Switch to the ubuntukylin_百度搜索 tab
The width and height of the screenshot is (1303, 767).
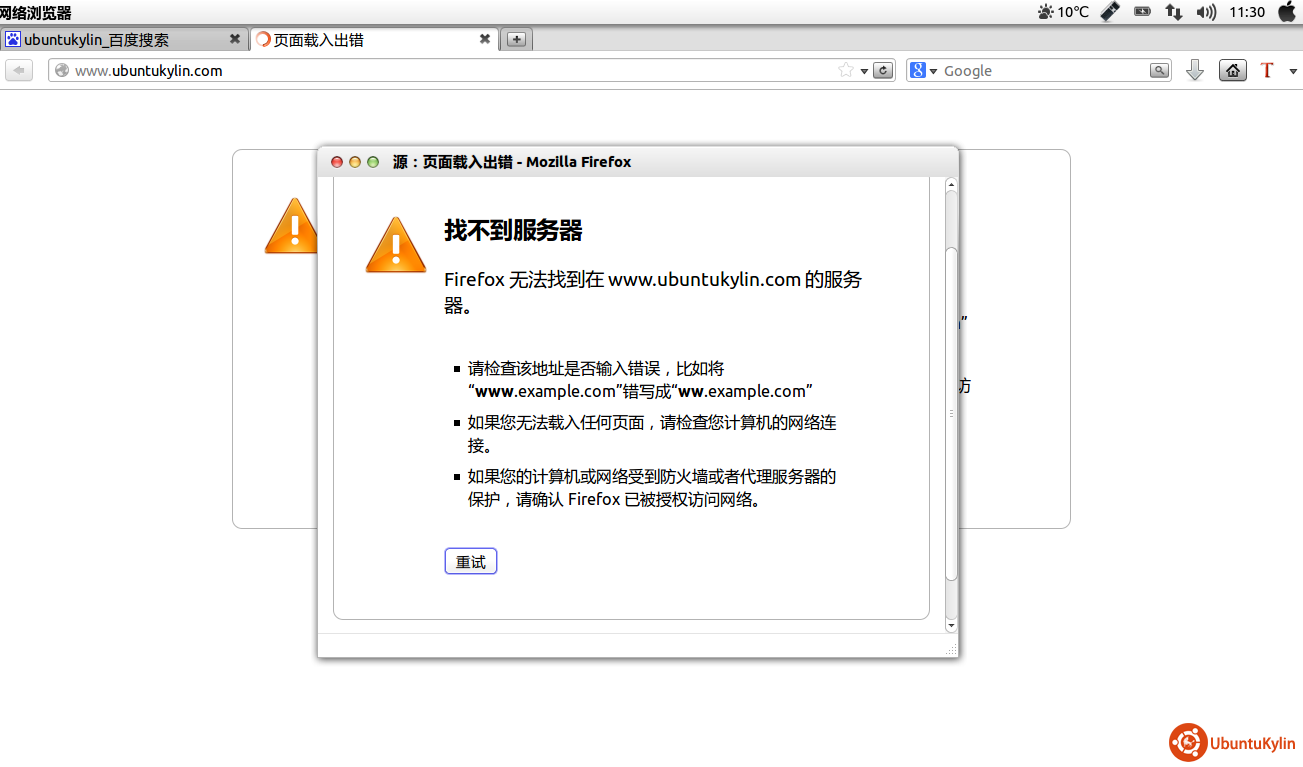pos(110,40)
